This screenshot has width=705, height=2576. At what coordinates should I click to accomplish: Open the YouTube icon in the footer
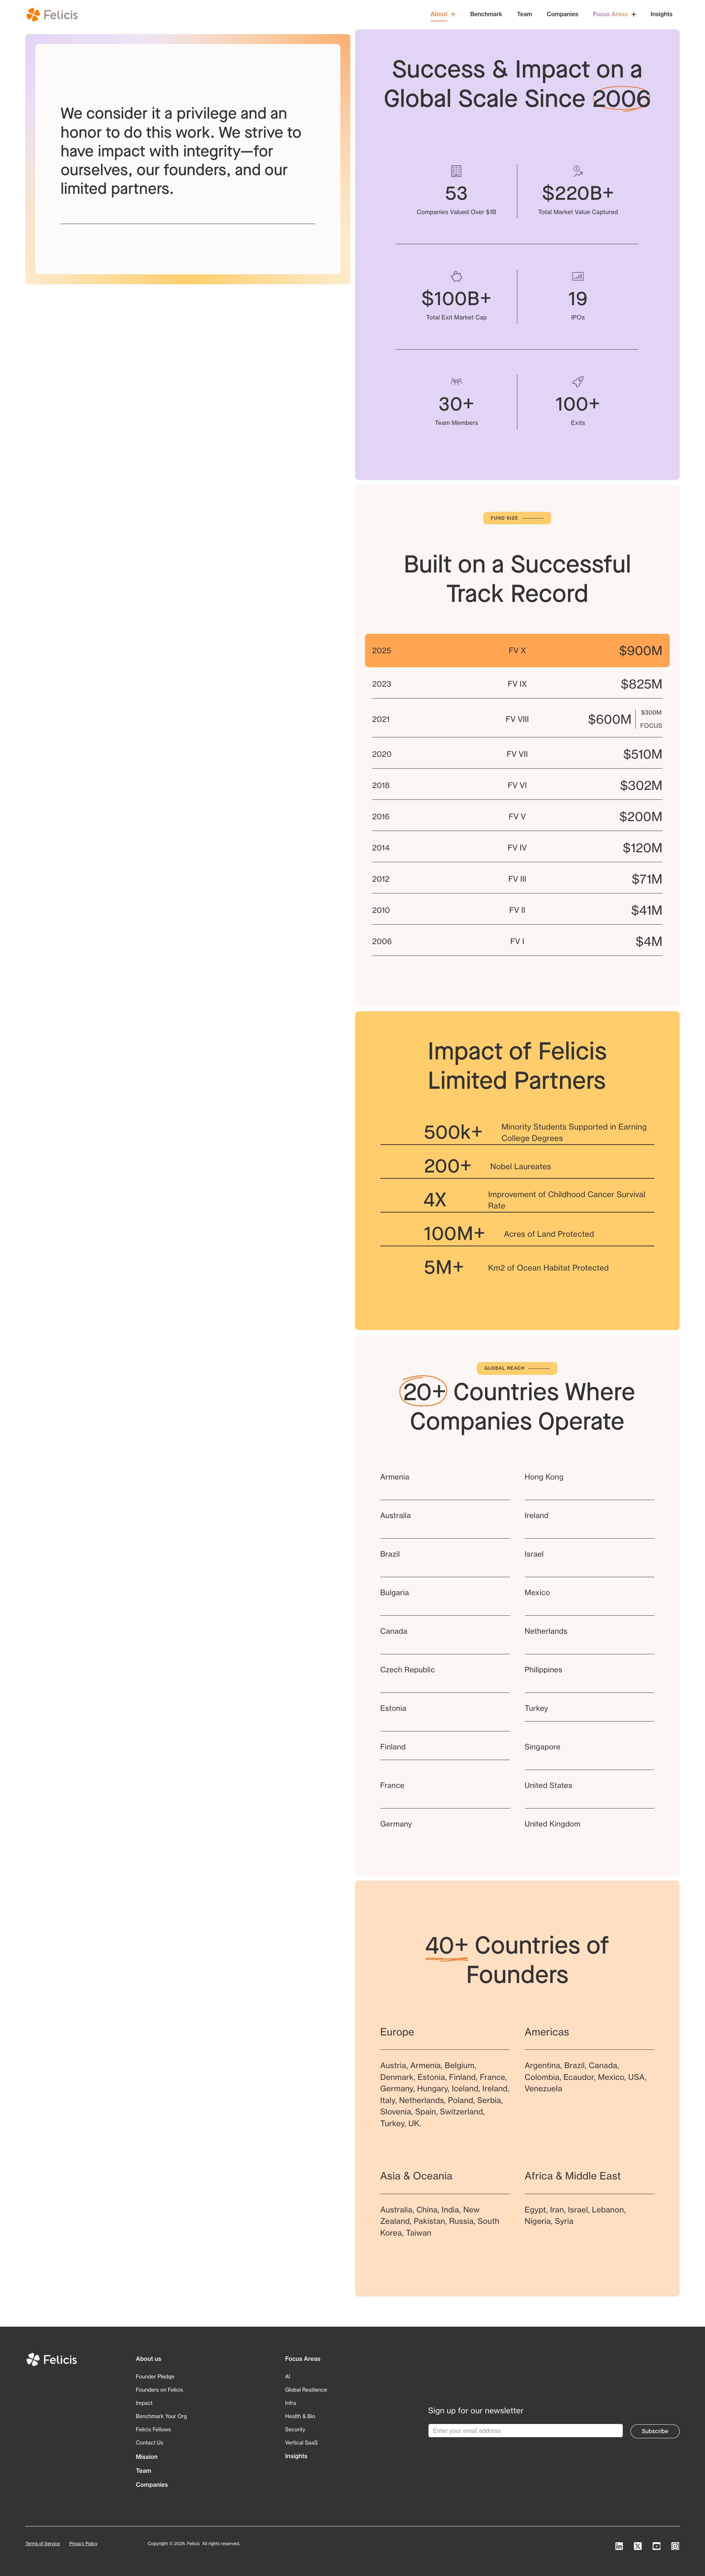coord(656,2546)
